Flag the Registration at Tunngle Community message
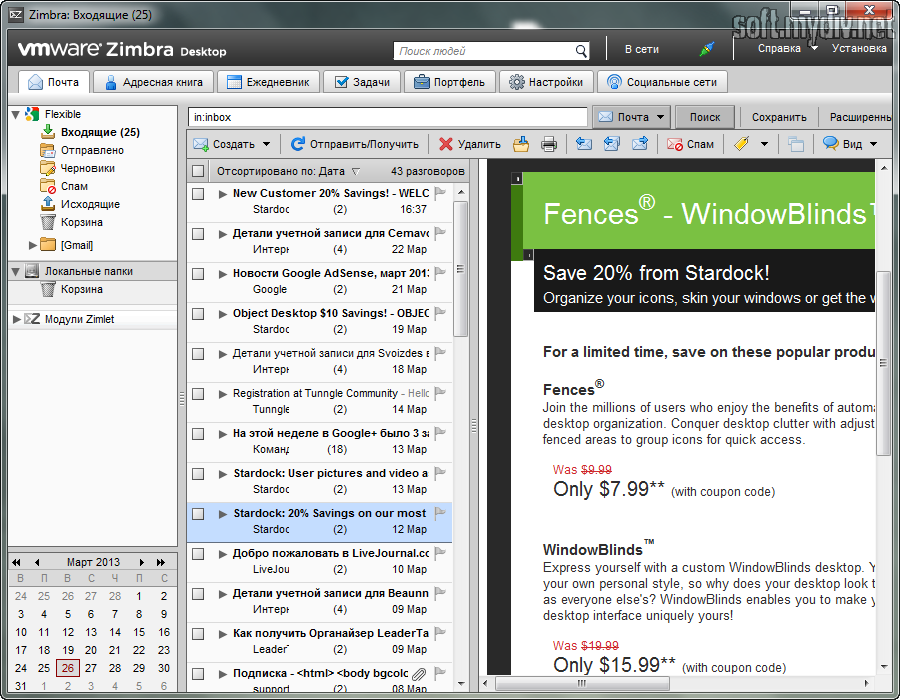The height and width of the screenshot is (700, 900). click(x=440, y=393)
